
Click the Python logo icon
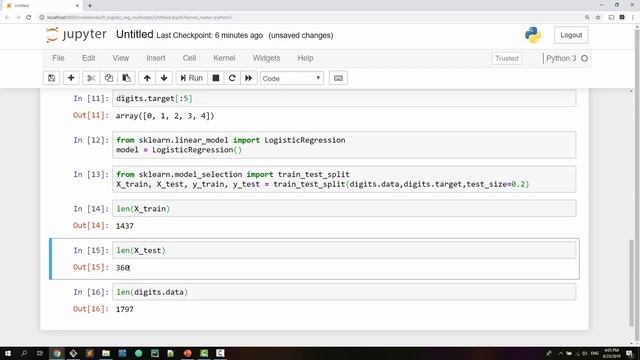click(533, 35)
